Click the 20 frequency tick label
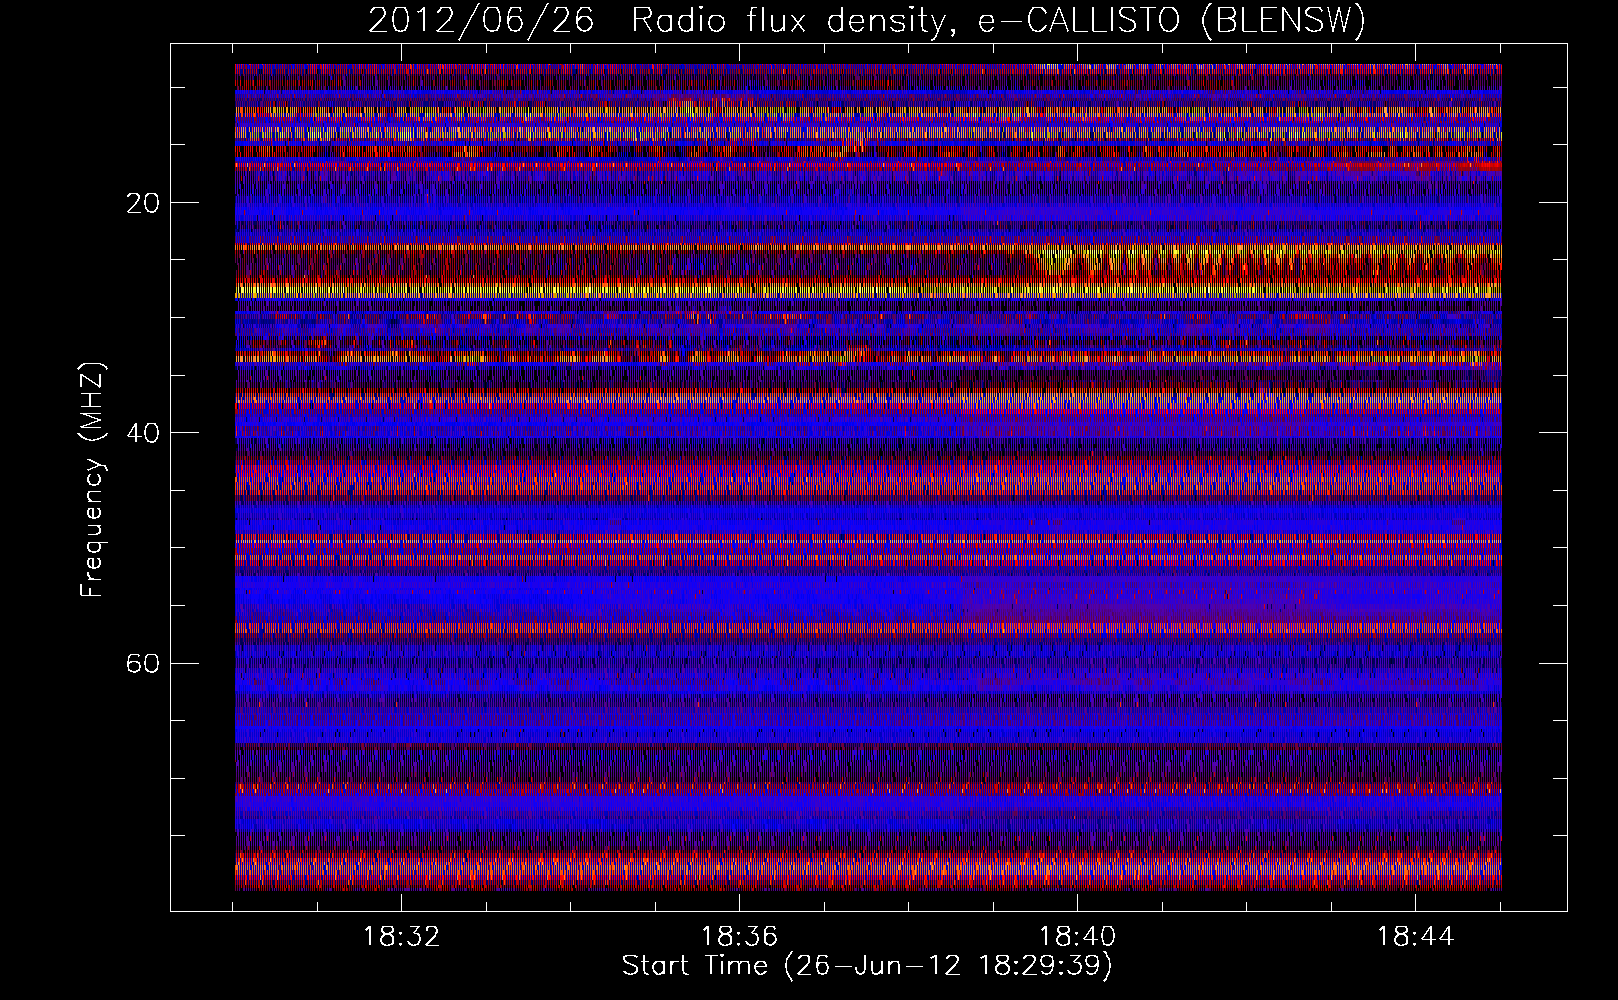This screenshot has width=1618, height=1000. point(143,203)
